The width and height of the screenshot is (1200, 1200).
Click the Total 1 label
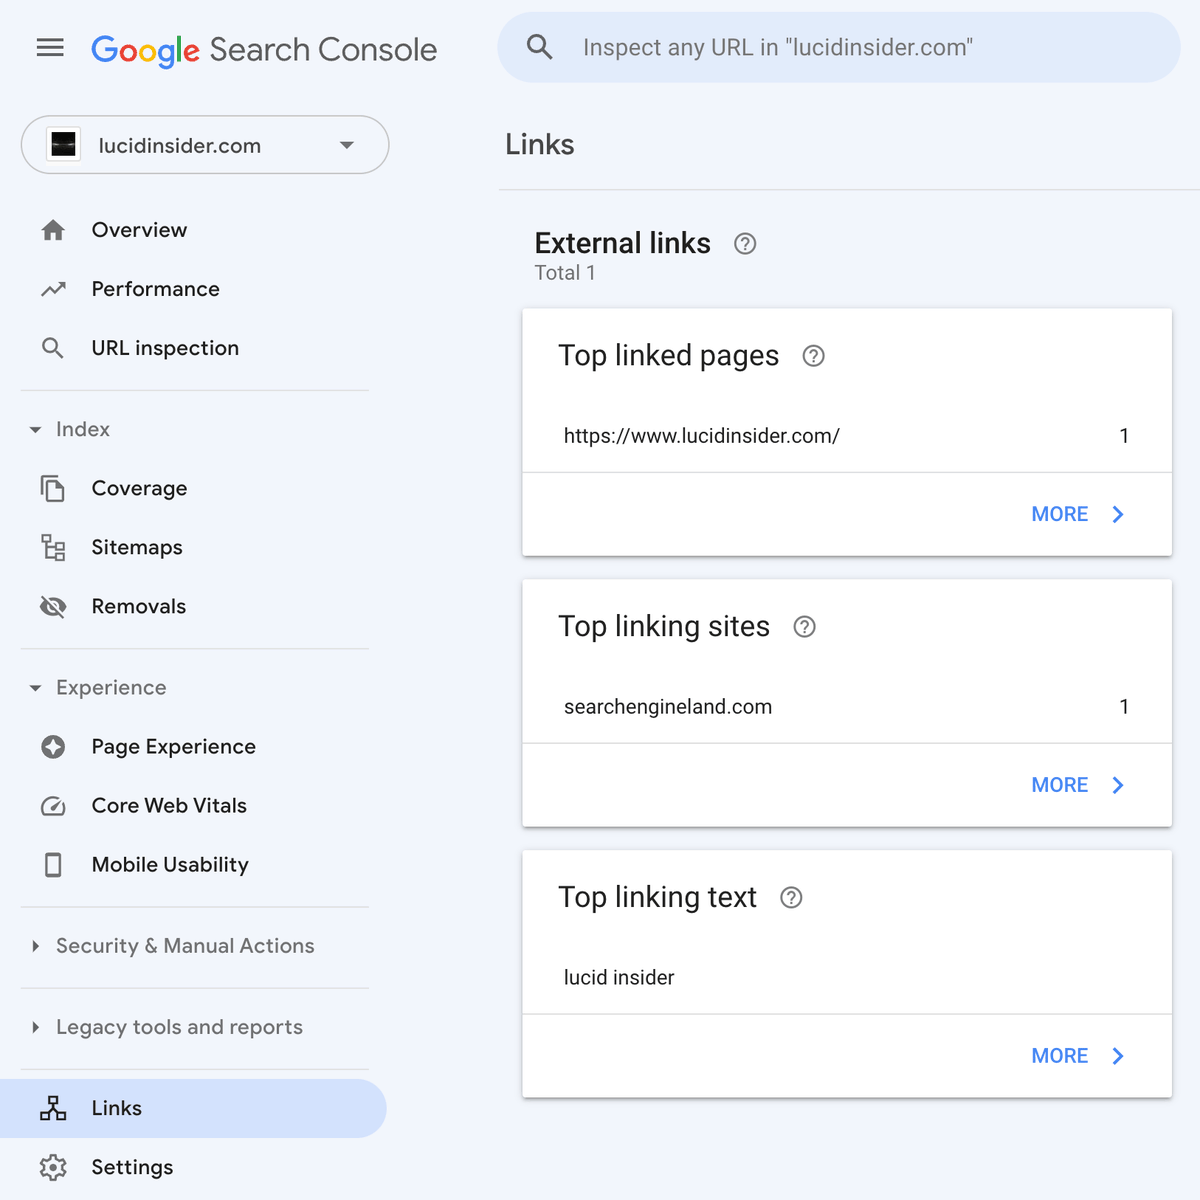coord(565,273)
